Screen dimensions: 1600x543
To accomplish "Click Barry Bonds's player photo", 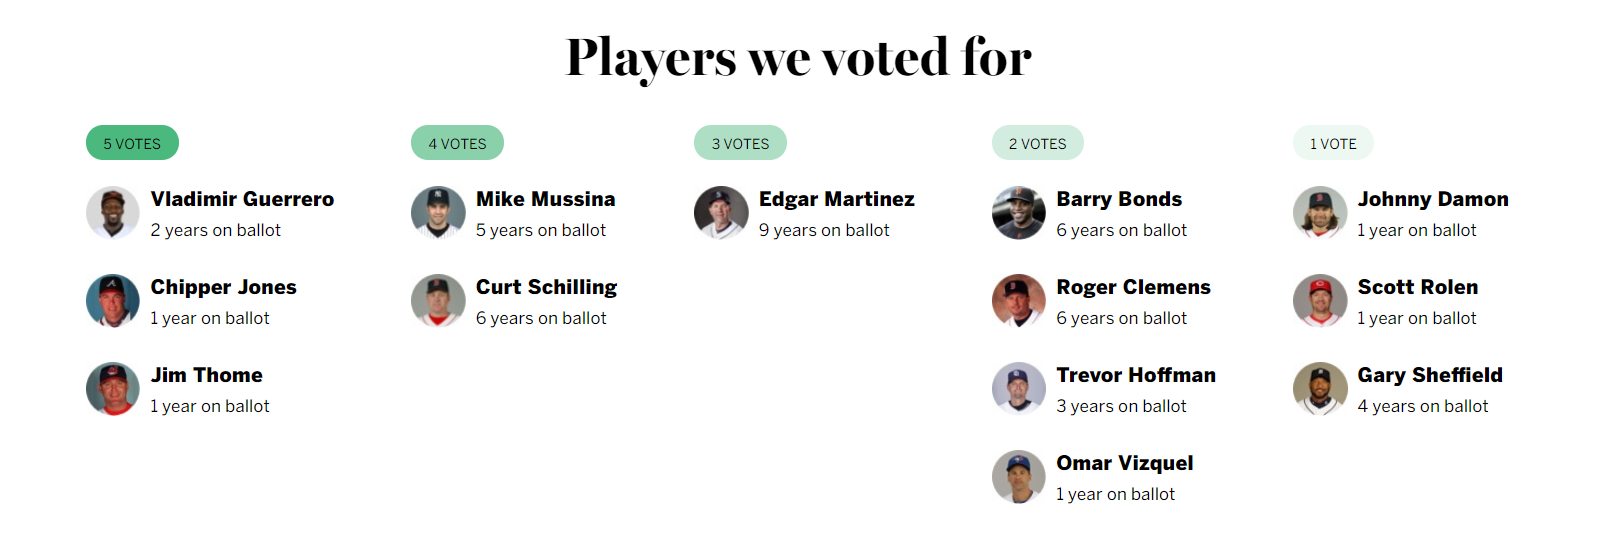I will pos(1019,213).
